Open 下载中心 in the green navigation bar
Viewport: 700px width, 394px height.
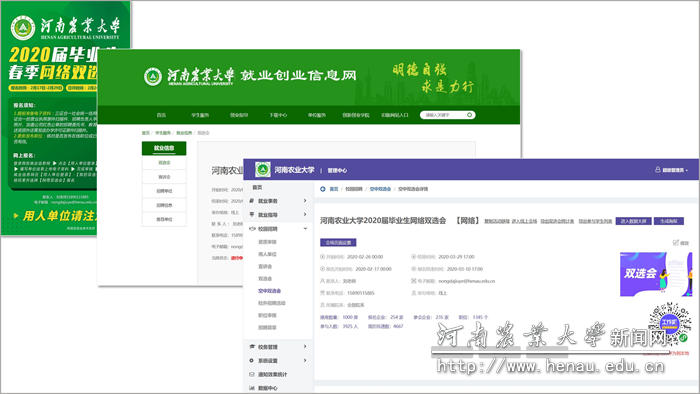[x=278, y=115]
